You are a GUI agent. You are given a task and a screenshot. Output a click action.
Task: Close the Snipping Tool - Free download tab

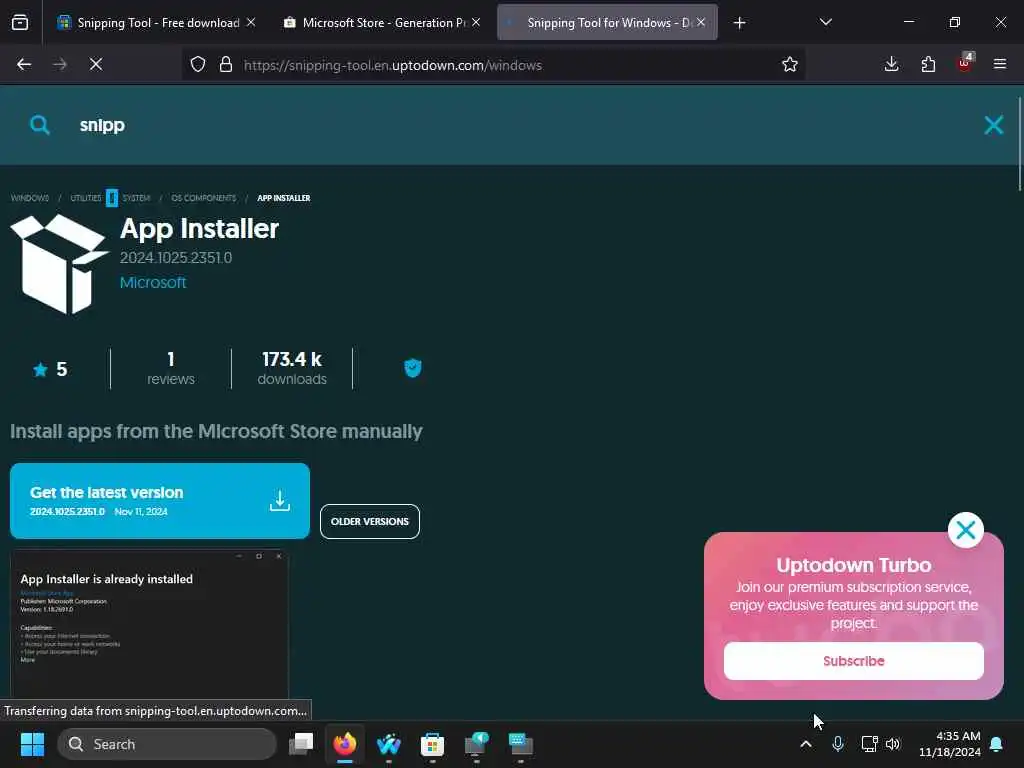click(x=251, y=22)
